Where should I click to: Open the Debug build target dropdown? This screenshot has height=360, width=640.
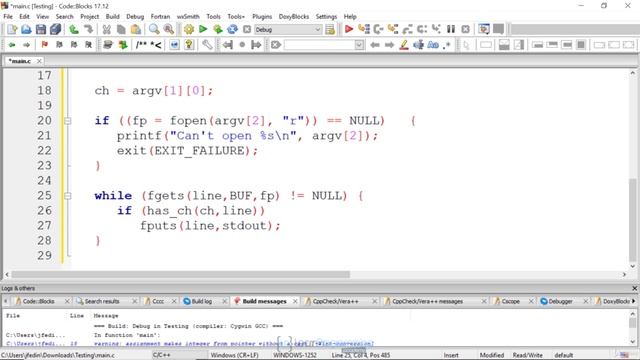[288, 29]
